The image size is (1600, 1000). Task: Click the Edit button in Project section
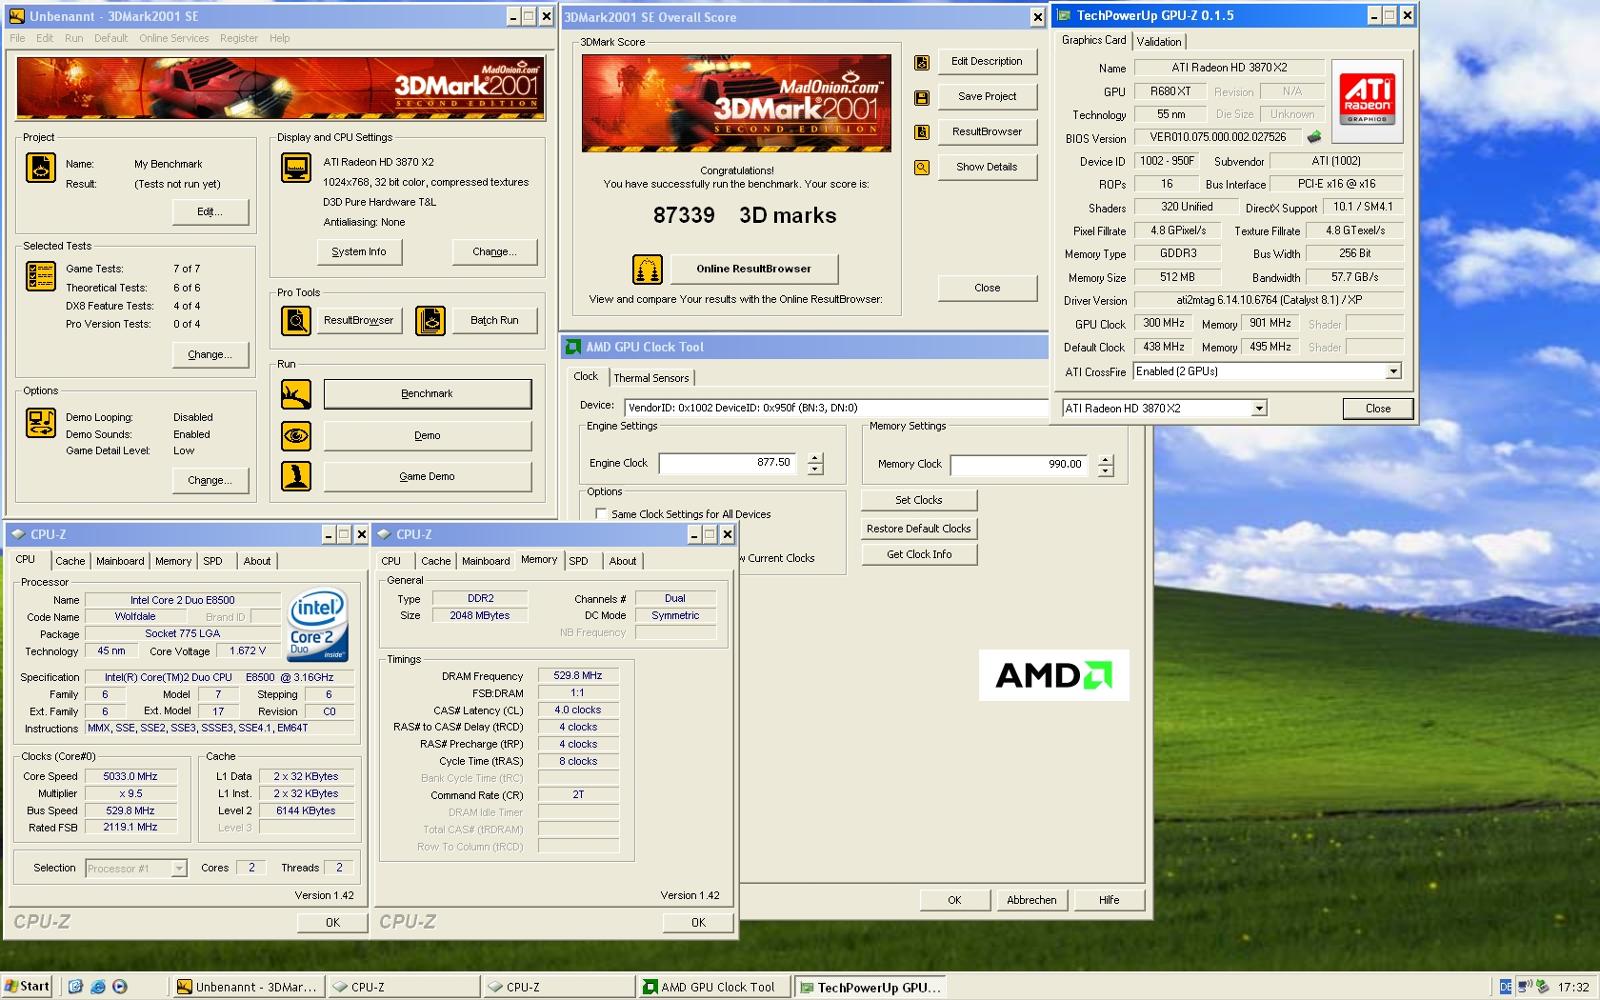pos(210,212)
